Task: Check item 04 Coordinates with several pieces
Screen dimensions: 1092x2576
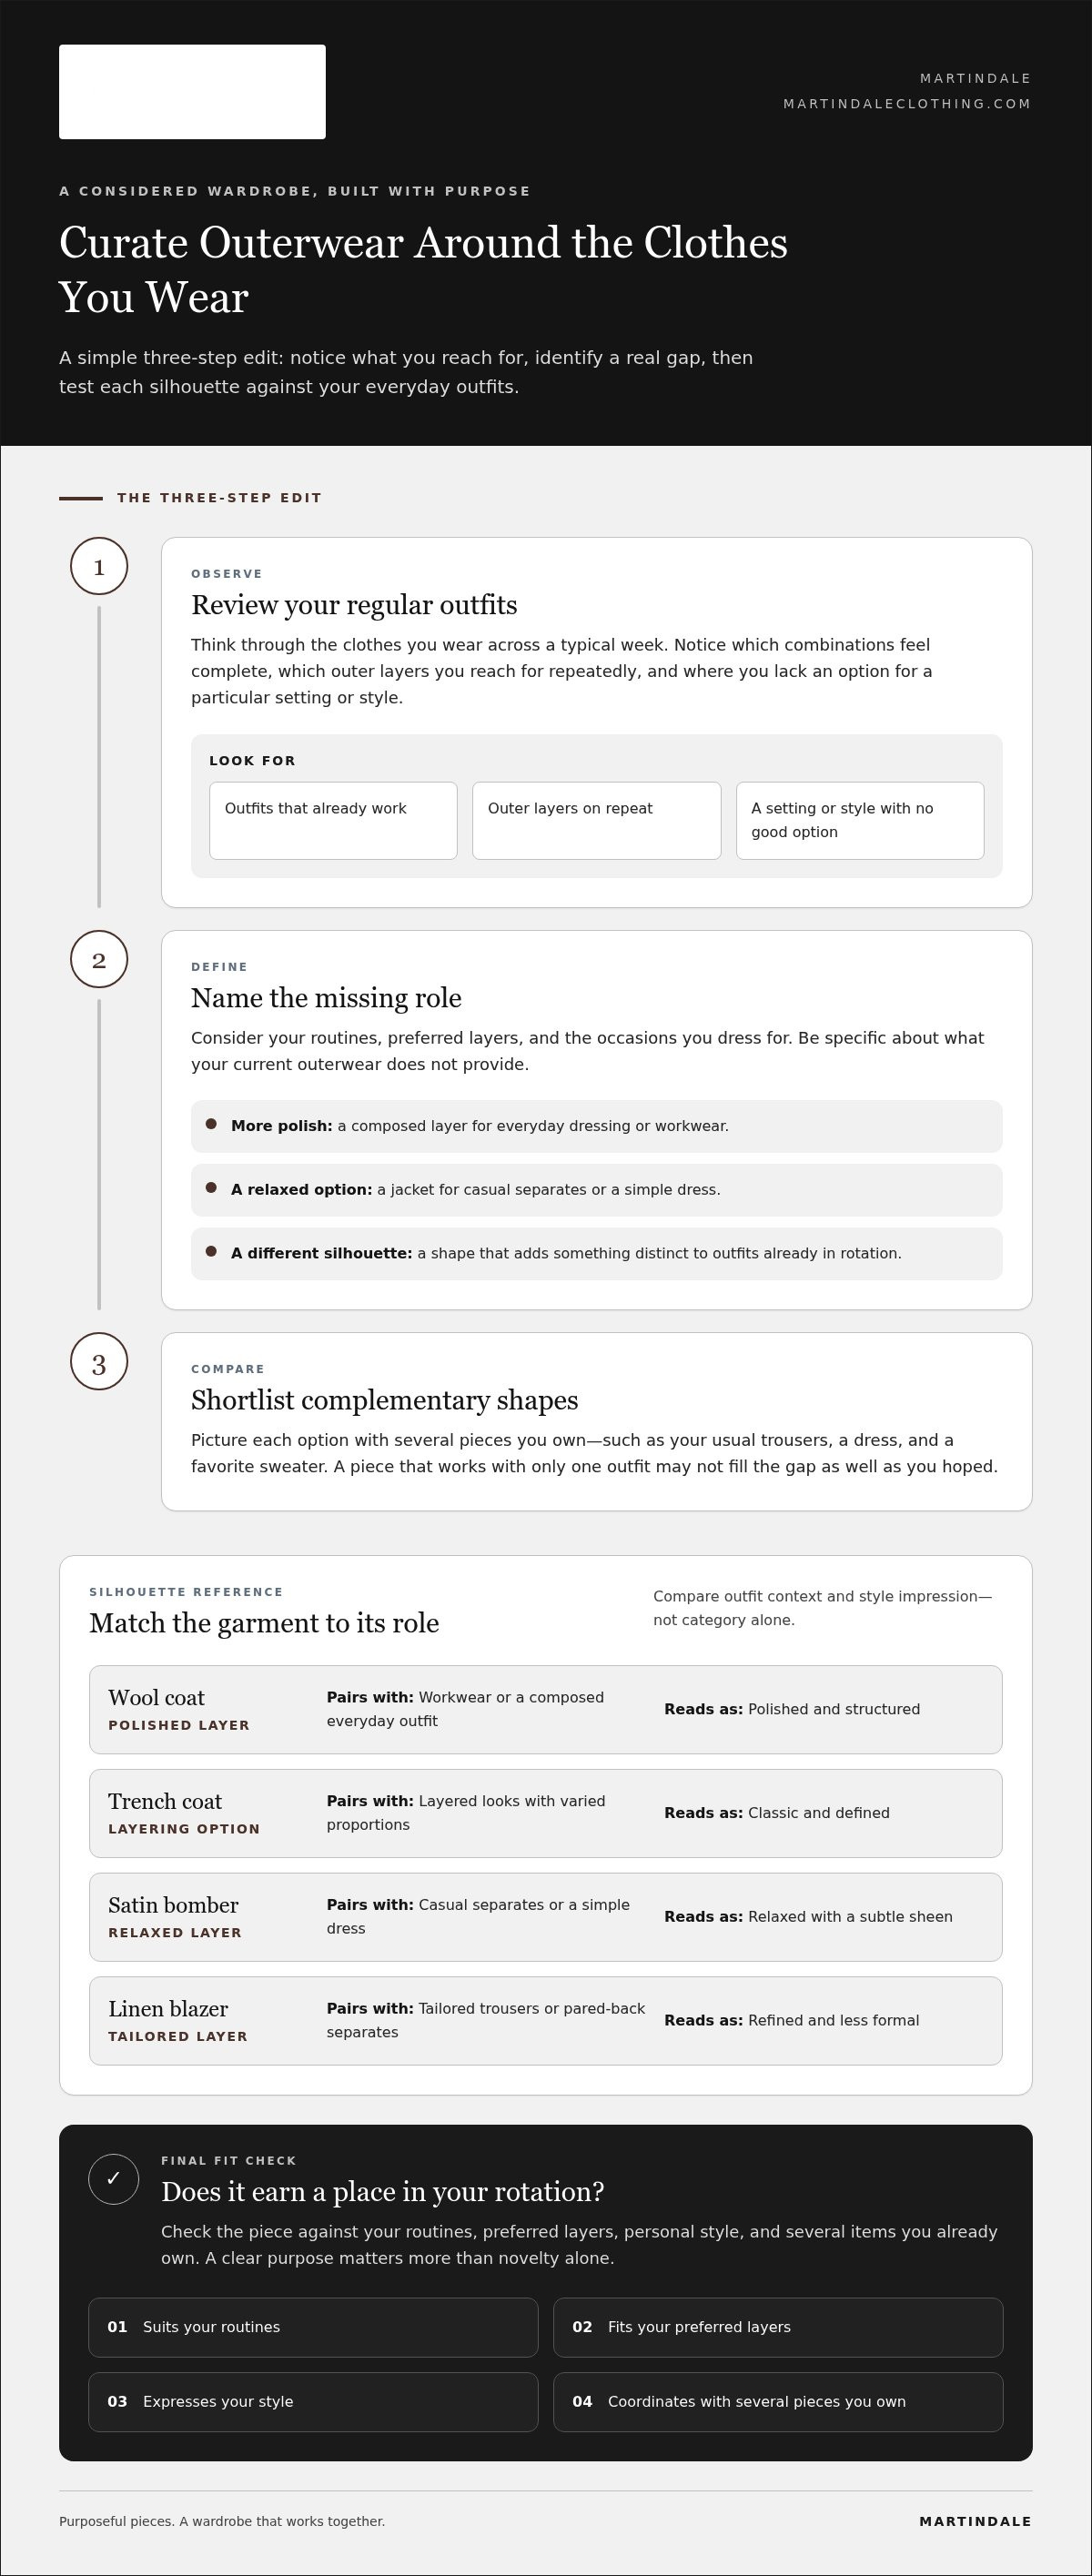Action: click(778, 2402)
